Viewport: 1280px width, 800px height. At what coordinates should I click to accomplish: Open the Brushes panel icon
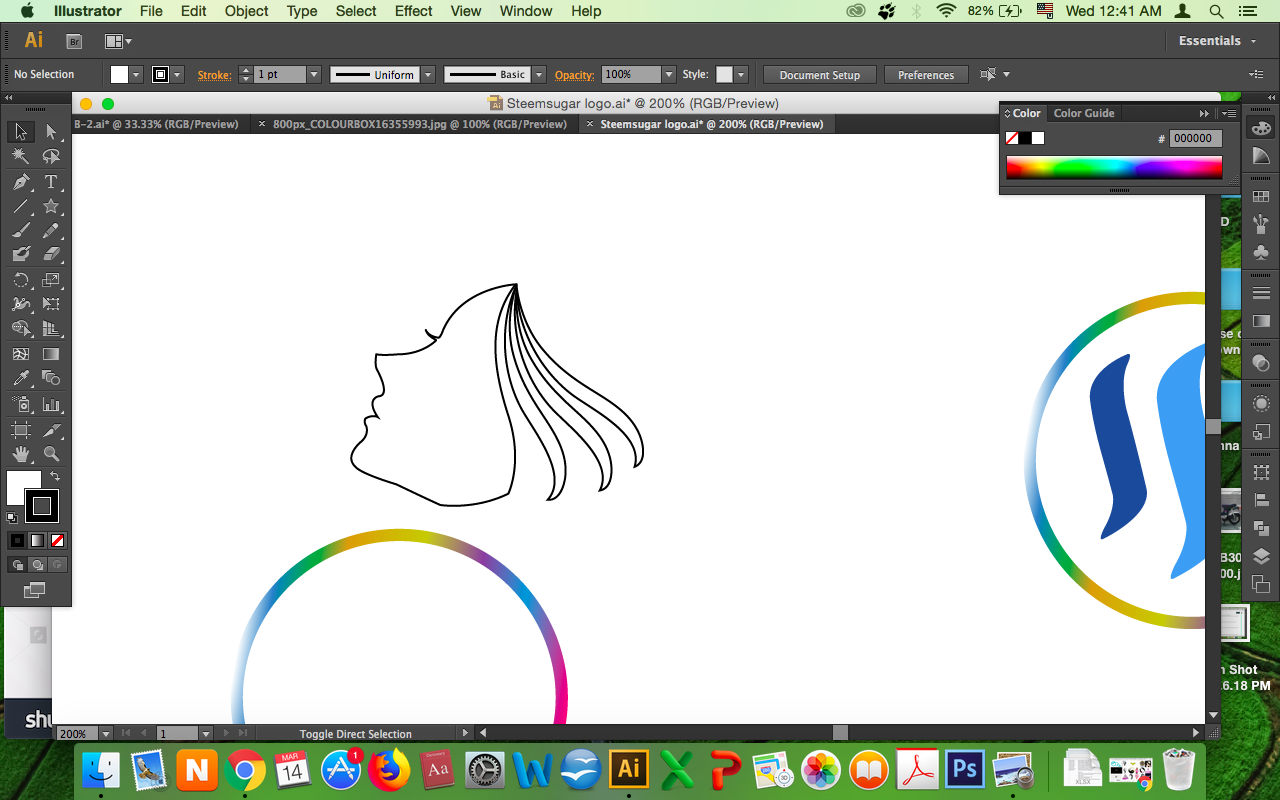point(1261,224)
